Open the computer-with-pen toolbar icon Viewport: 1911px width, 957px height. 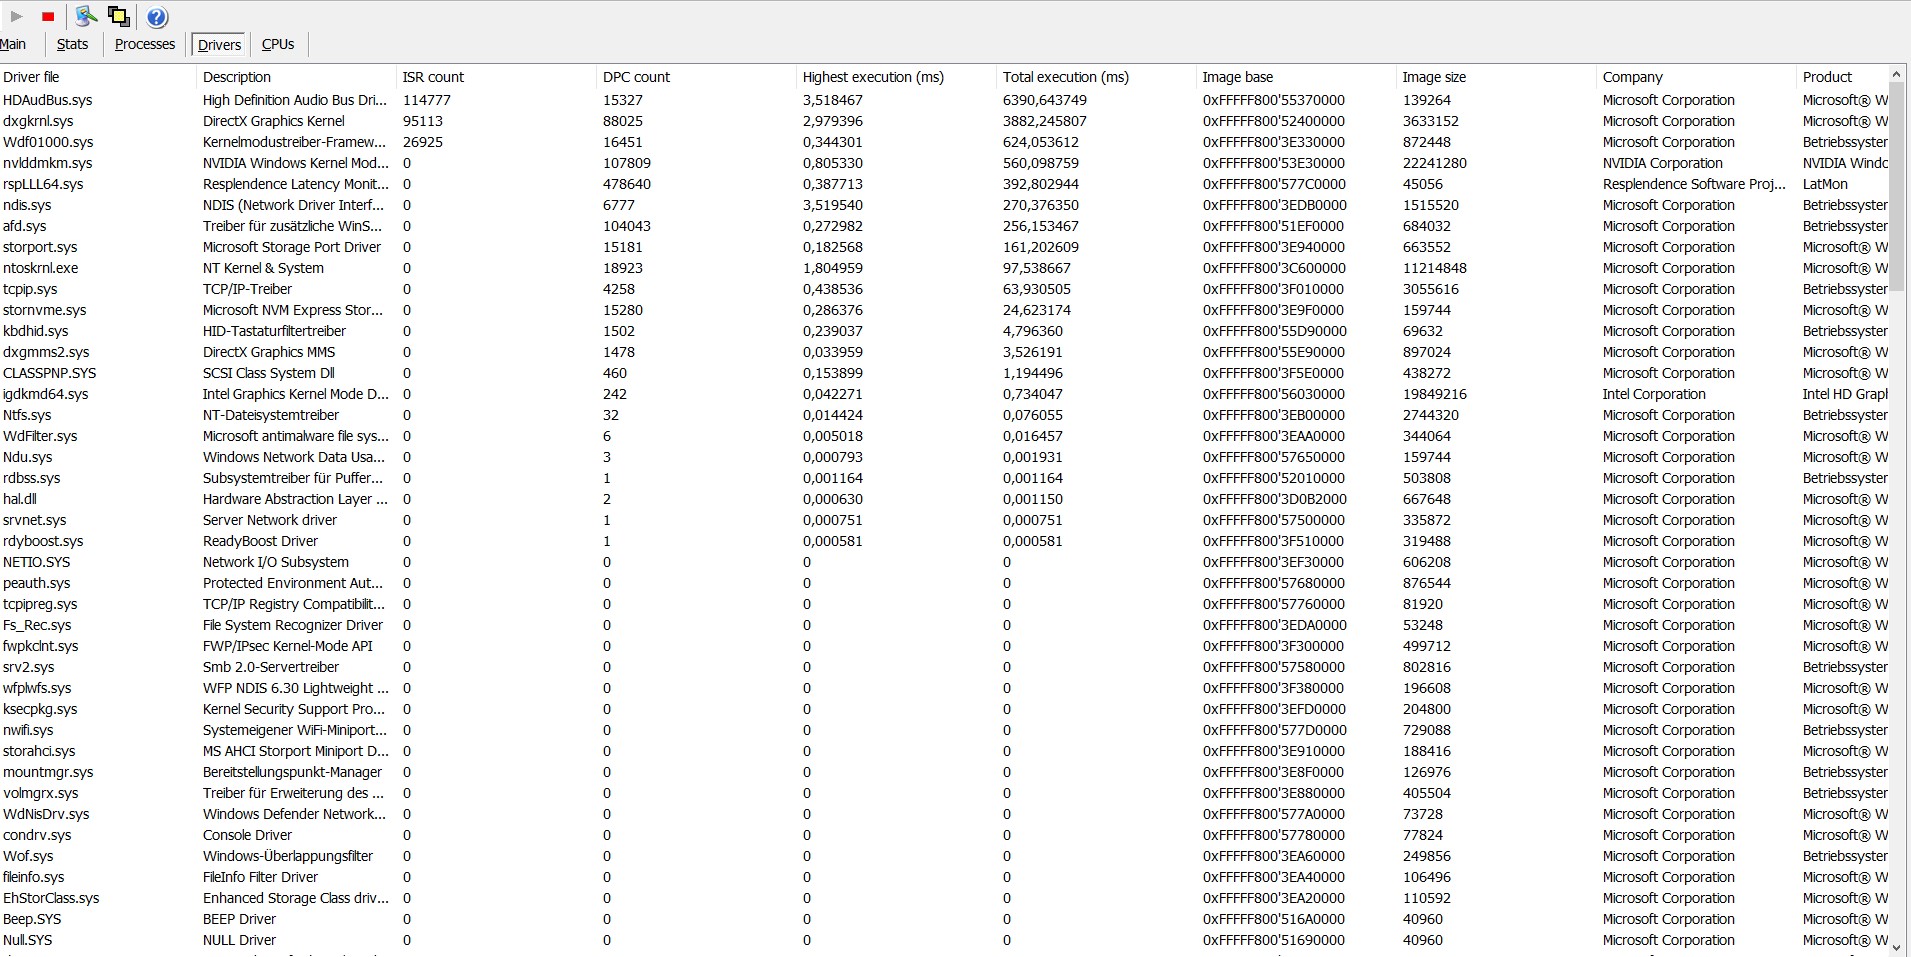pyautogui.click(x=86, y=15)
